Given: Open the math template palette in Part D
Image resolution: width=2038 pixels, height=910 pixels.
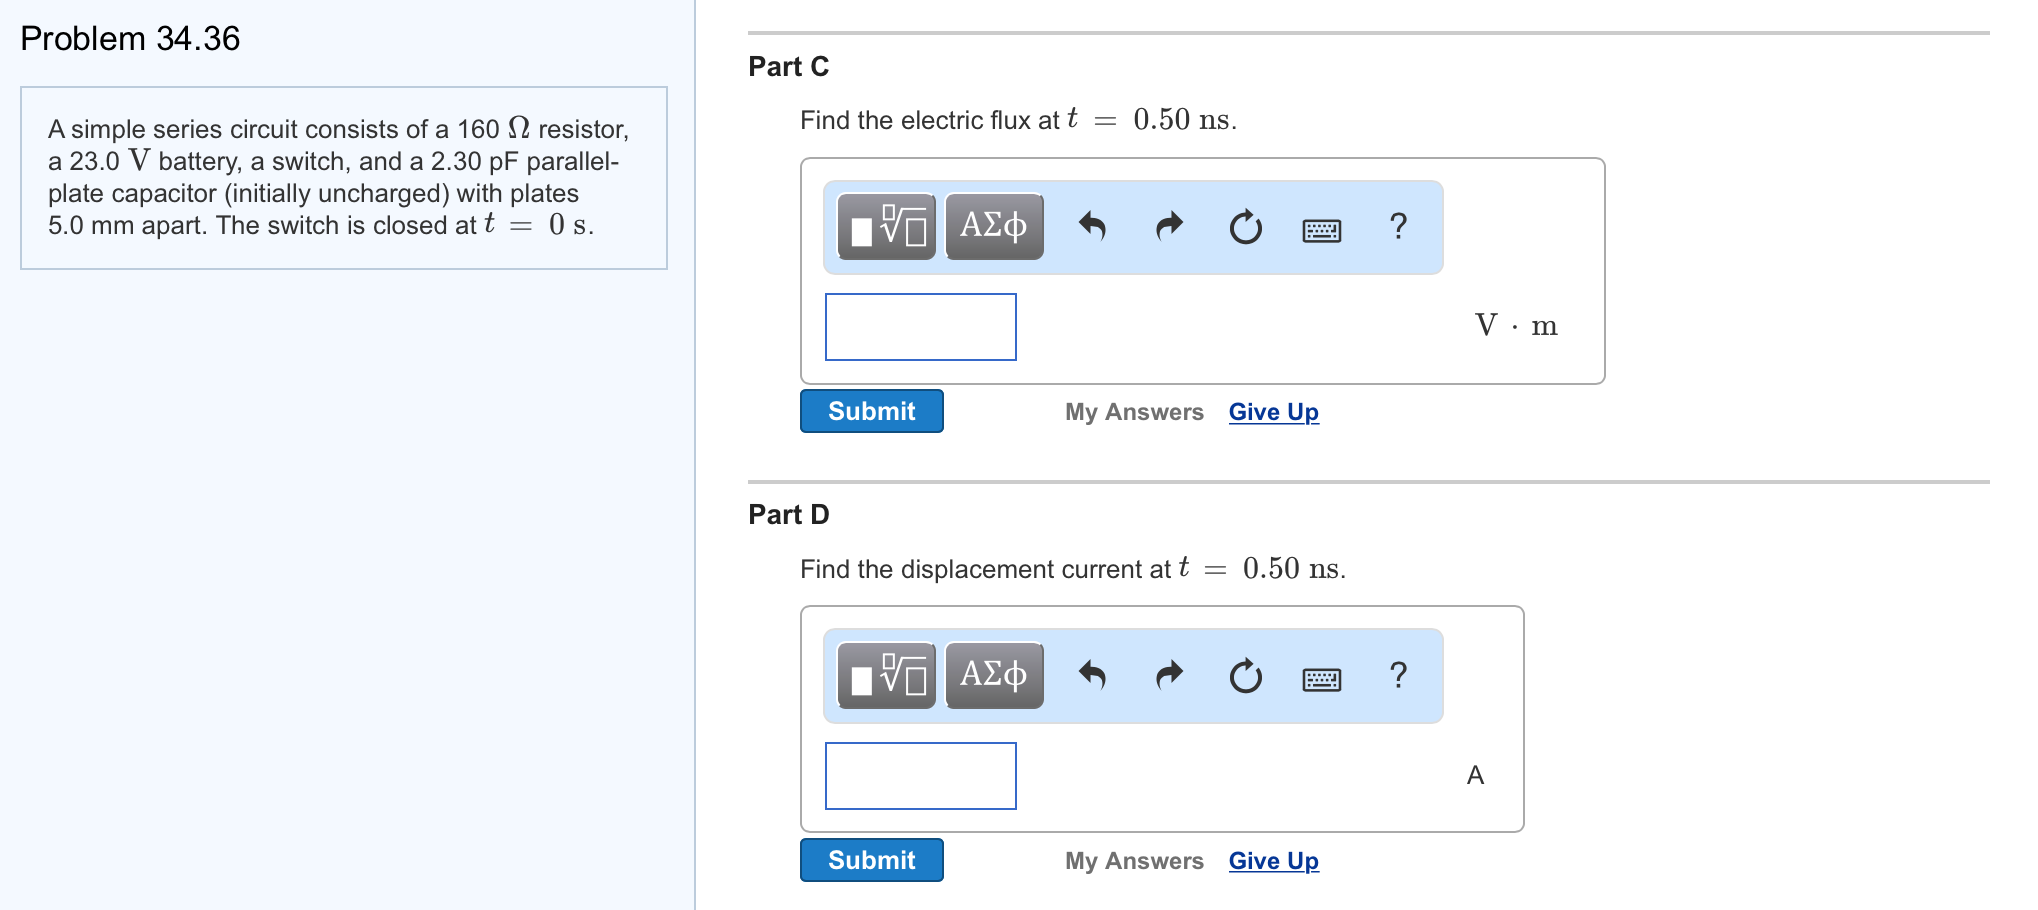Looking at the screenshot, I should point(884,676).
